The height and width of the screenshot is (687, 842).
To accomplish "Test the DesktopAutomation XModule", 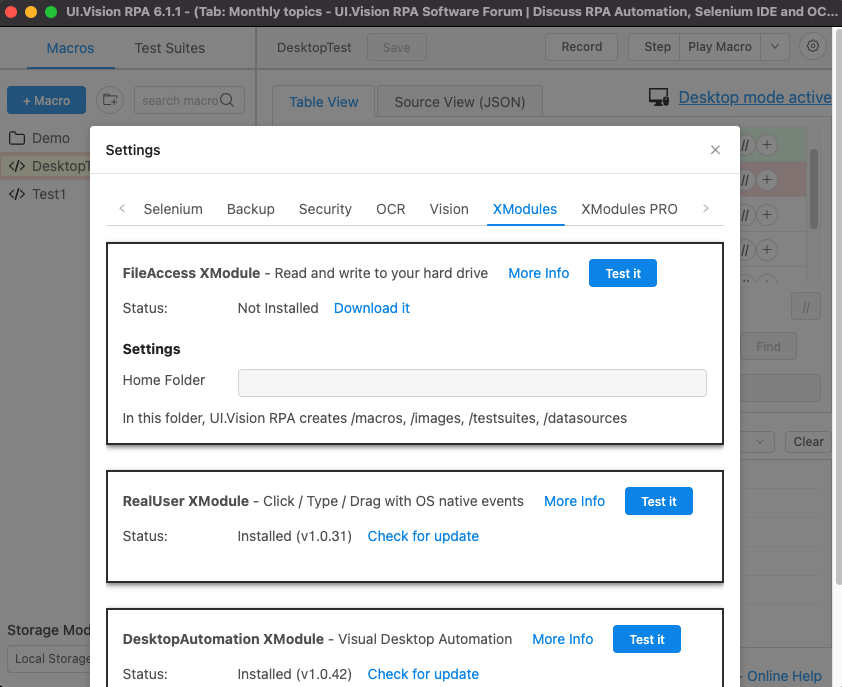I will [647, 639].
